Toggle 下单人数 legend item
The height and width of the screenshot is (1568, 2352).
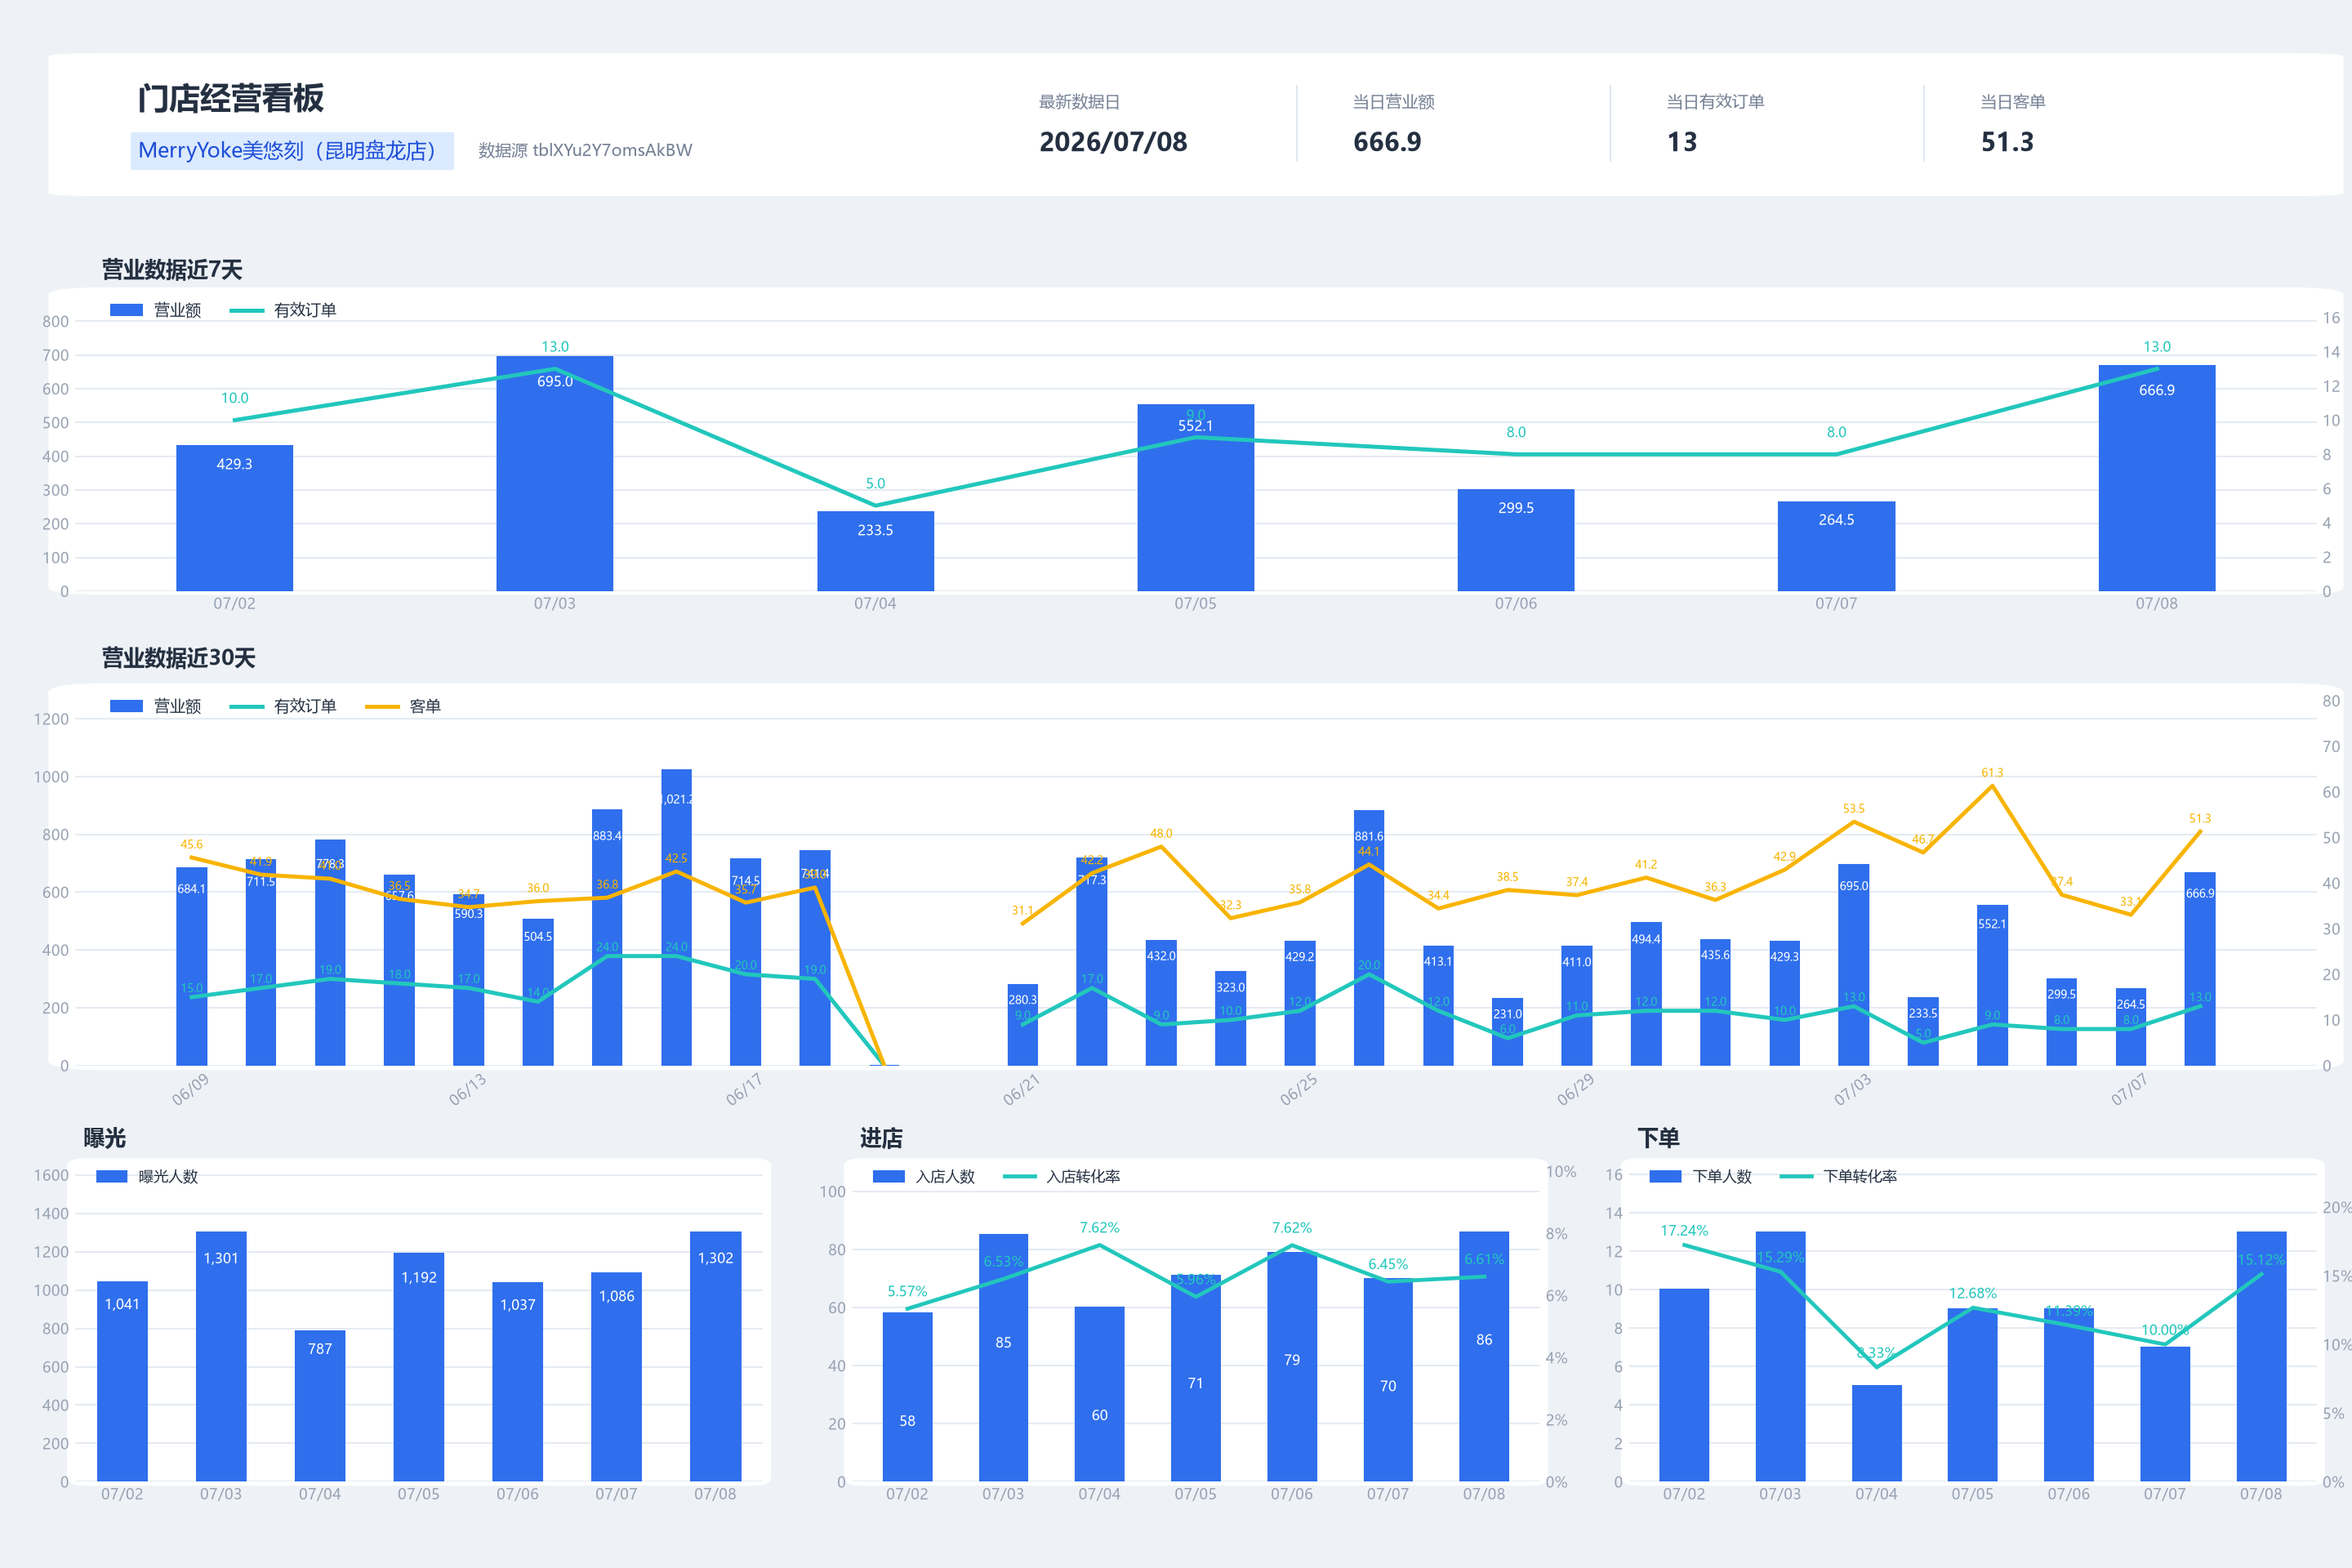click(x=1701, y=1176)
